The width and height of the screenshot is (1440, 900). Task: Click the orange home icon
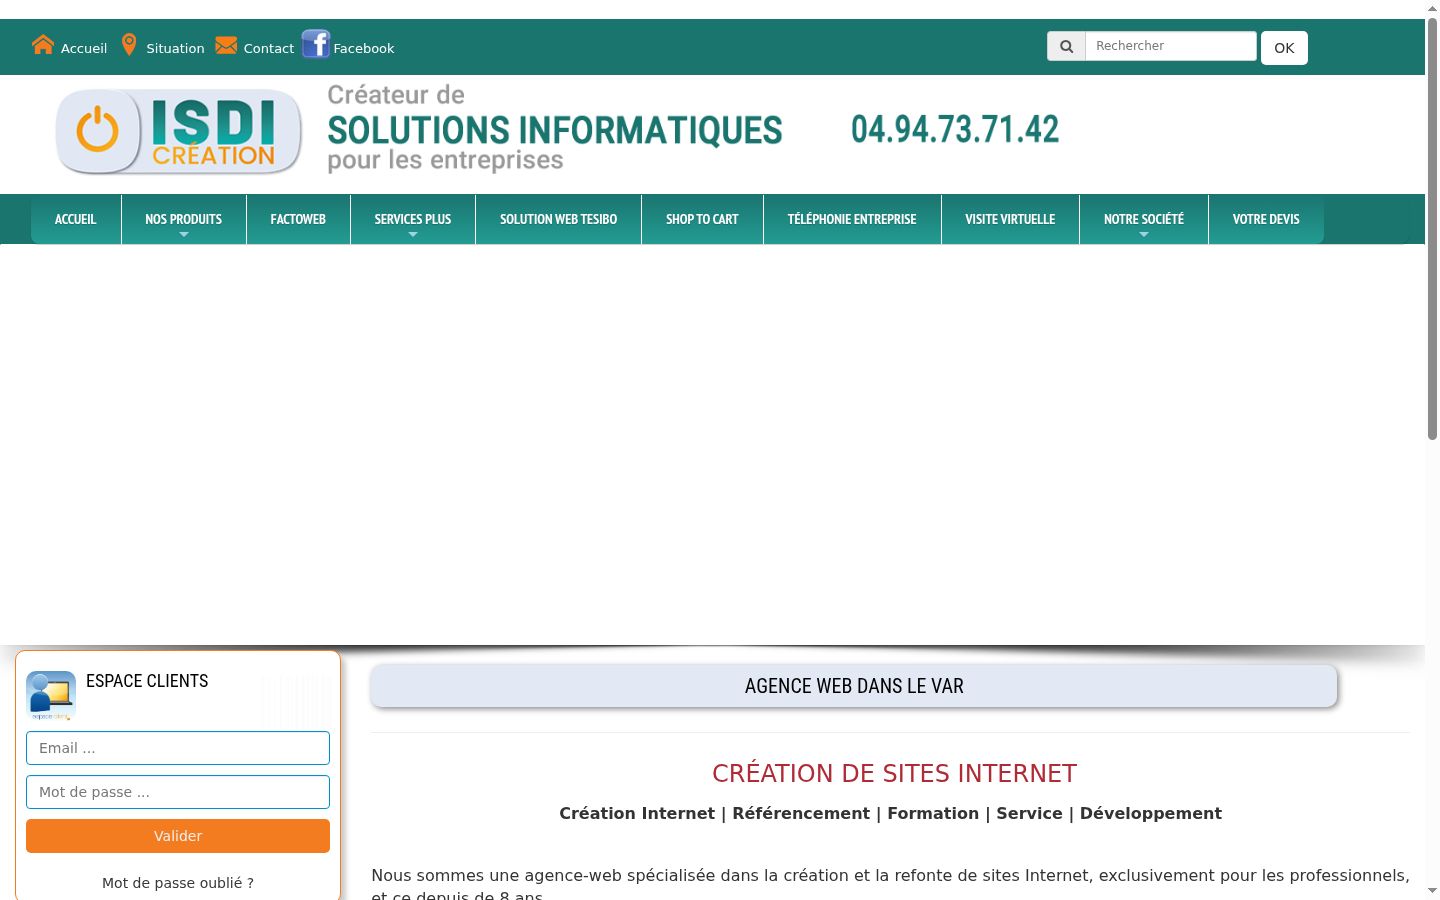coord(43,45)
